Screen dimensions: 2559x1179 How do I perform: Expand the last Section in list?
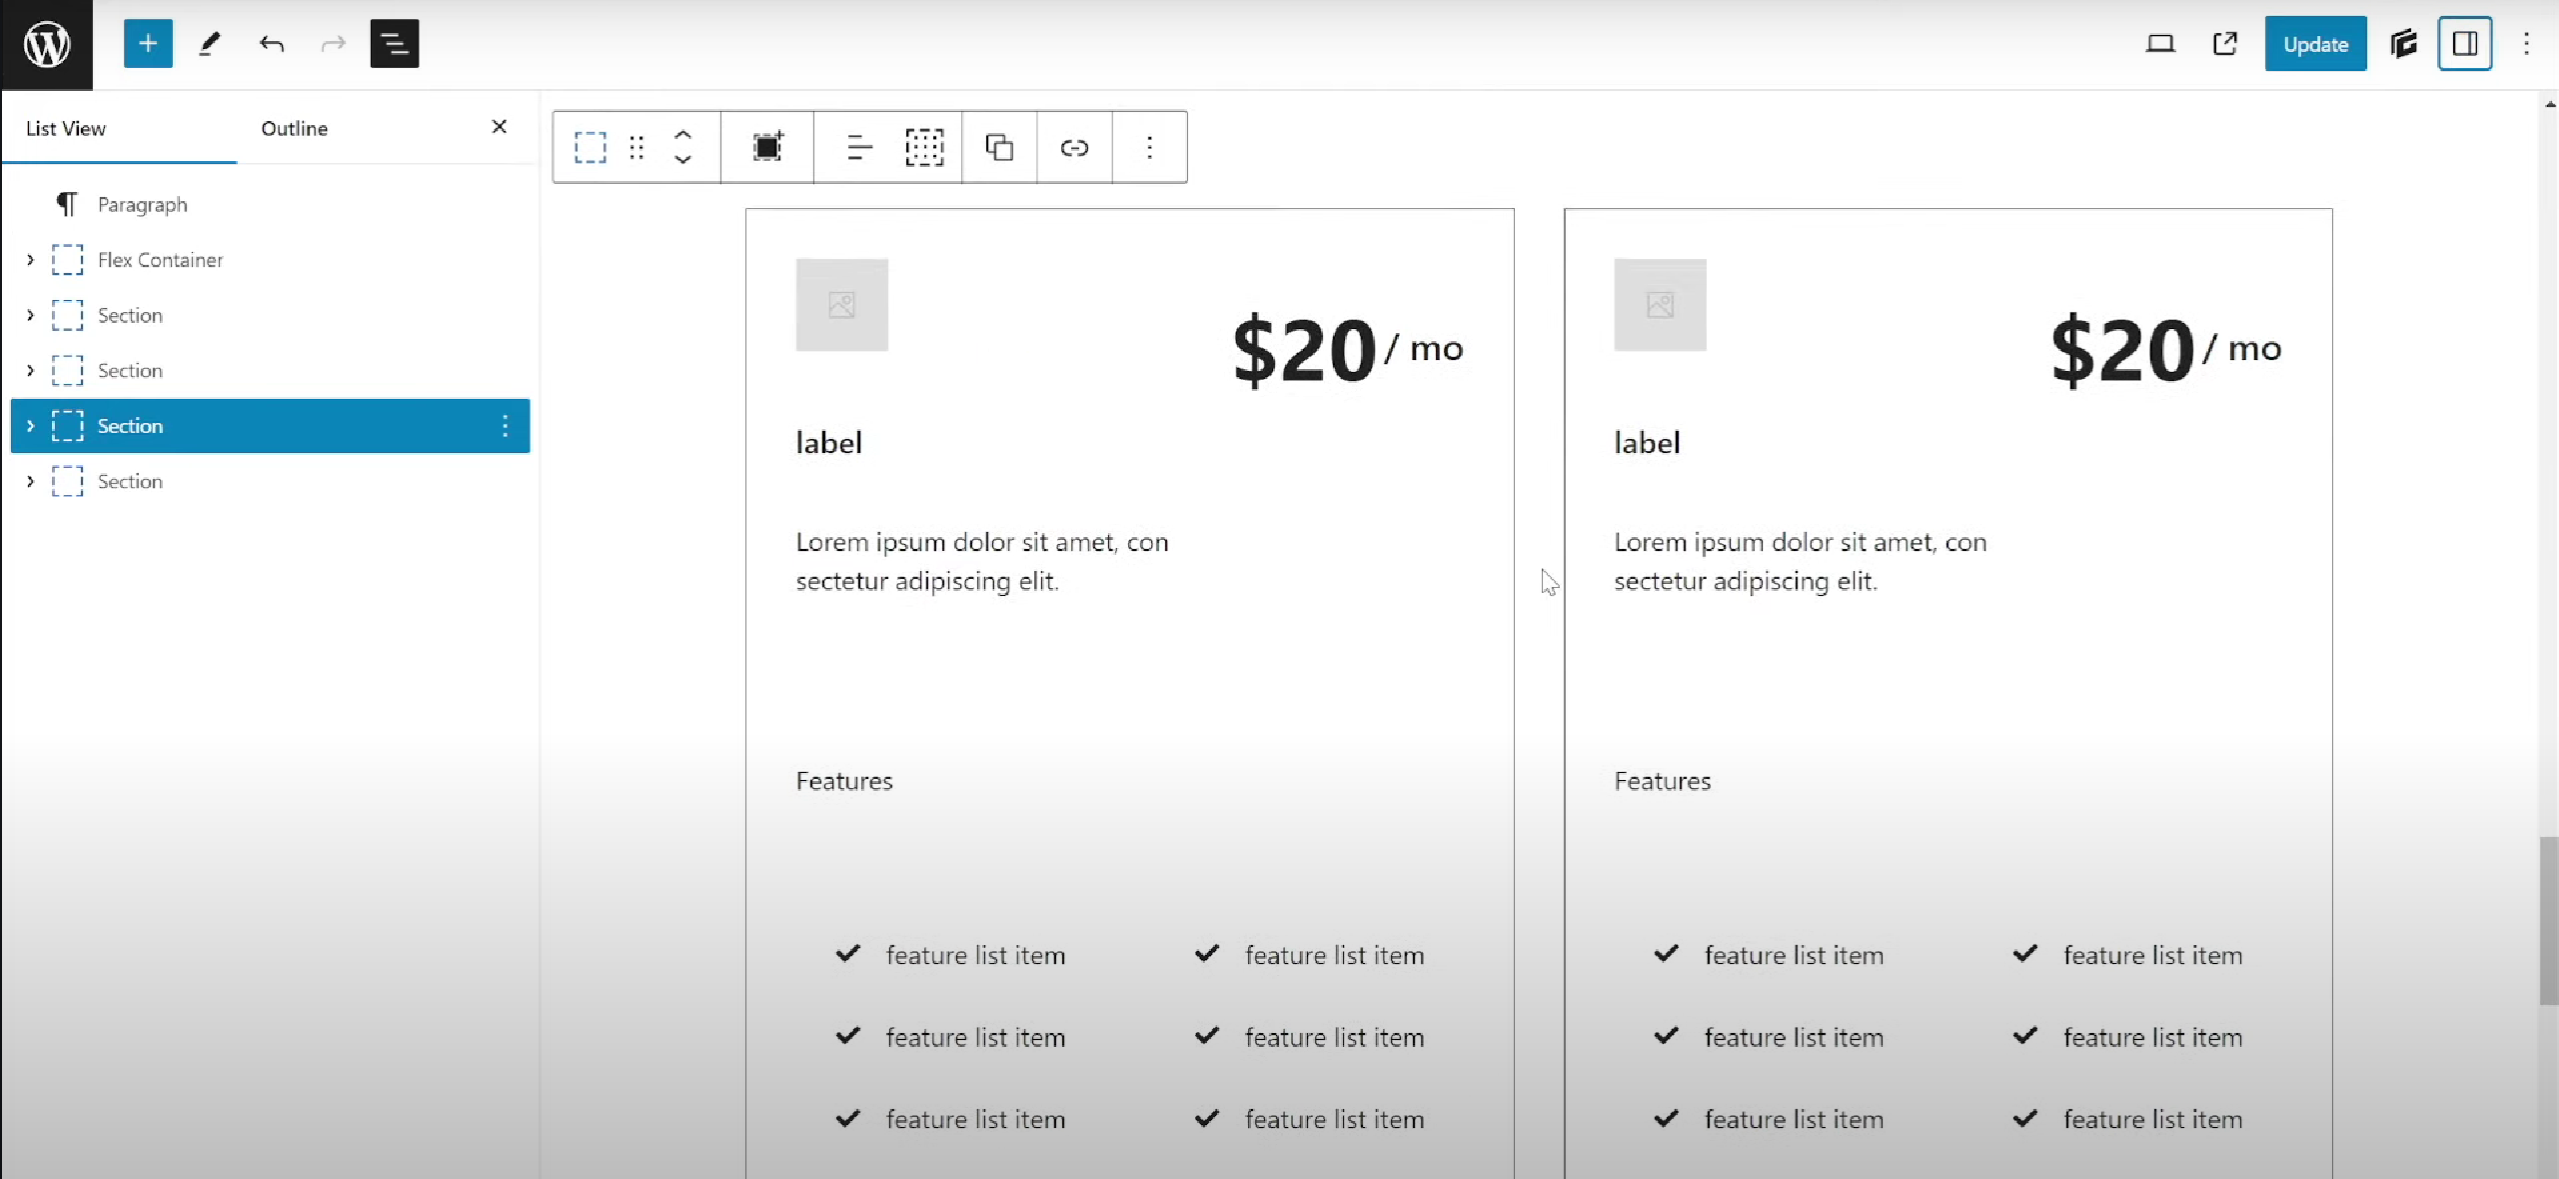(x=30, y=482)
